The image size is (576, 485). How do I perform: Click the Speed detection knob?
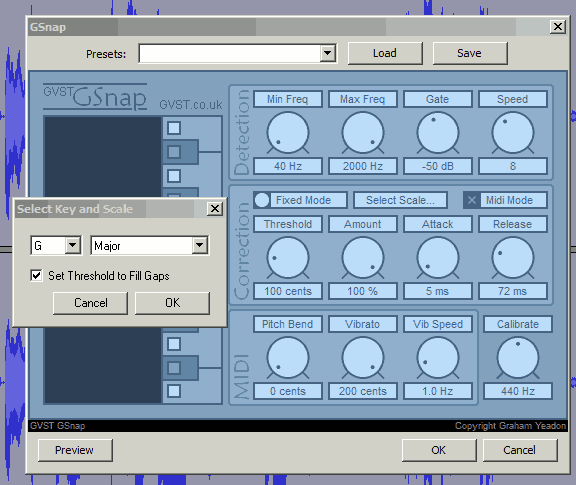click(513, 133)
